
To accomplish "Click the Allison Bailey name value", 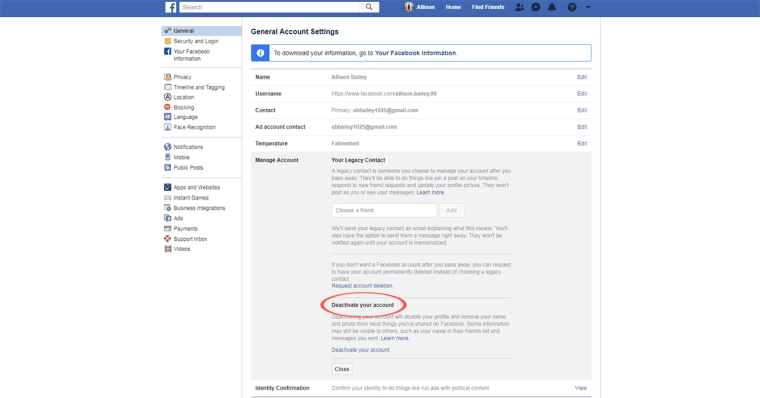I will pyautogui.click(x=349, y=77).
